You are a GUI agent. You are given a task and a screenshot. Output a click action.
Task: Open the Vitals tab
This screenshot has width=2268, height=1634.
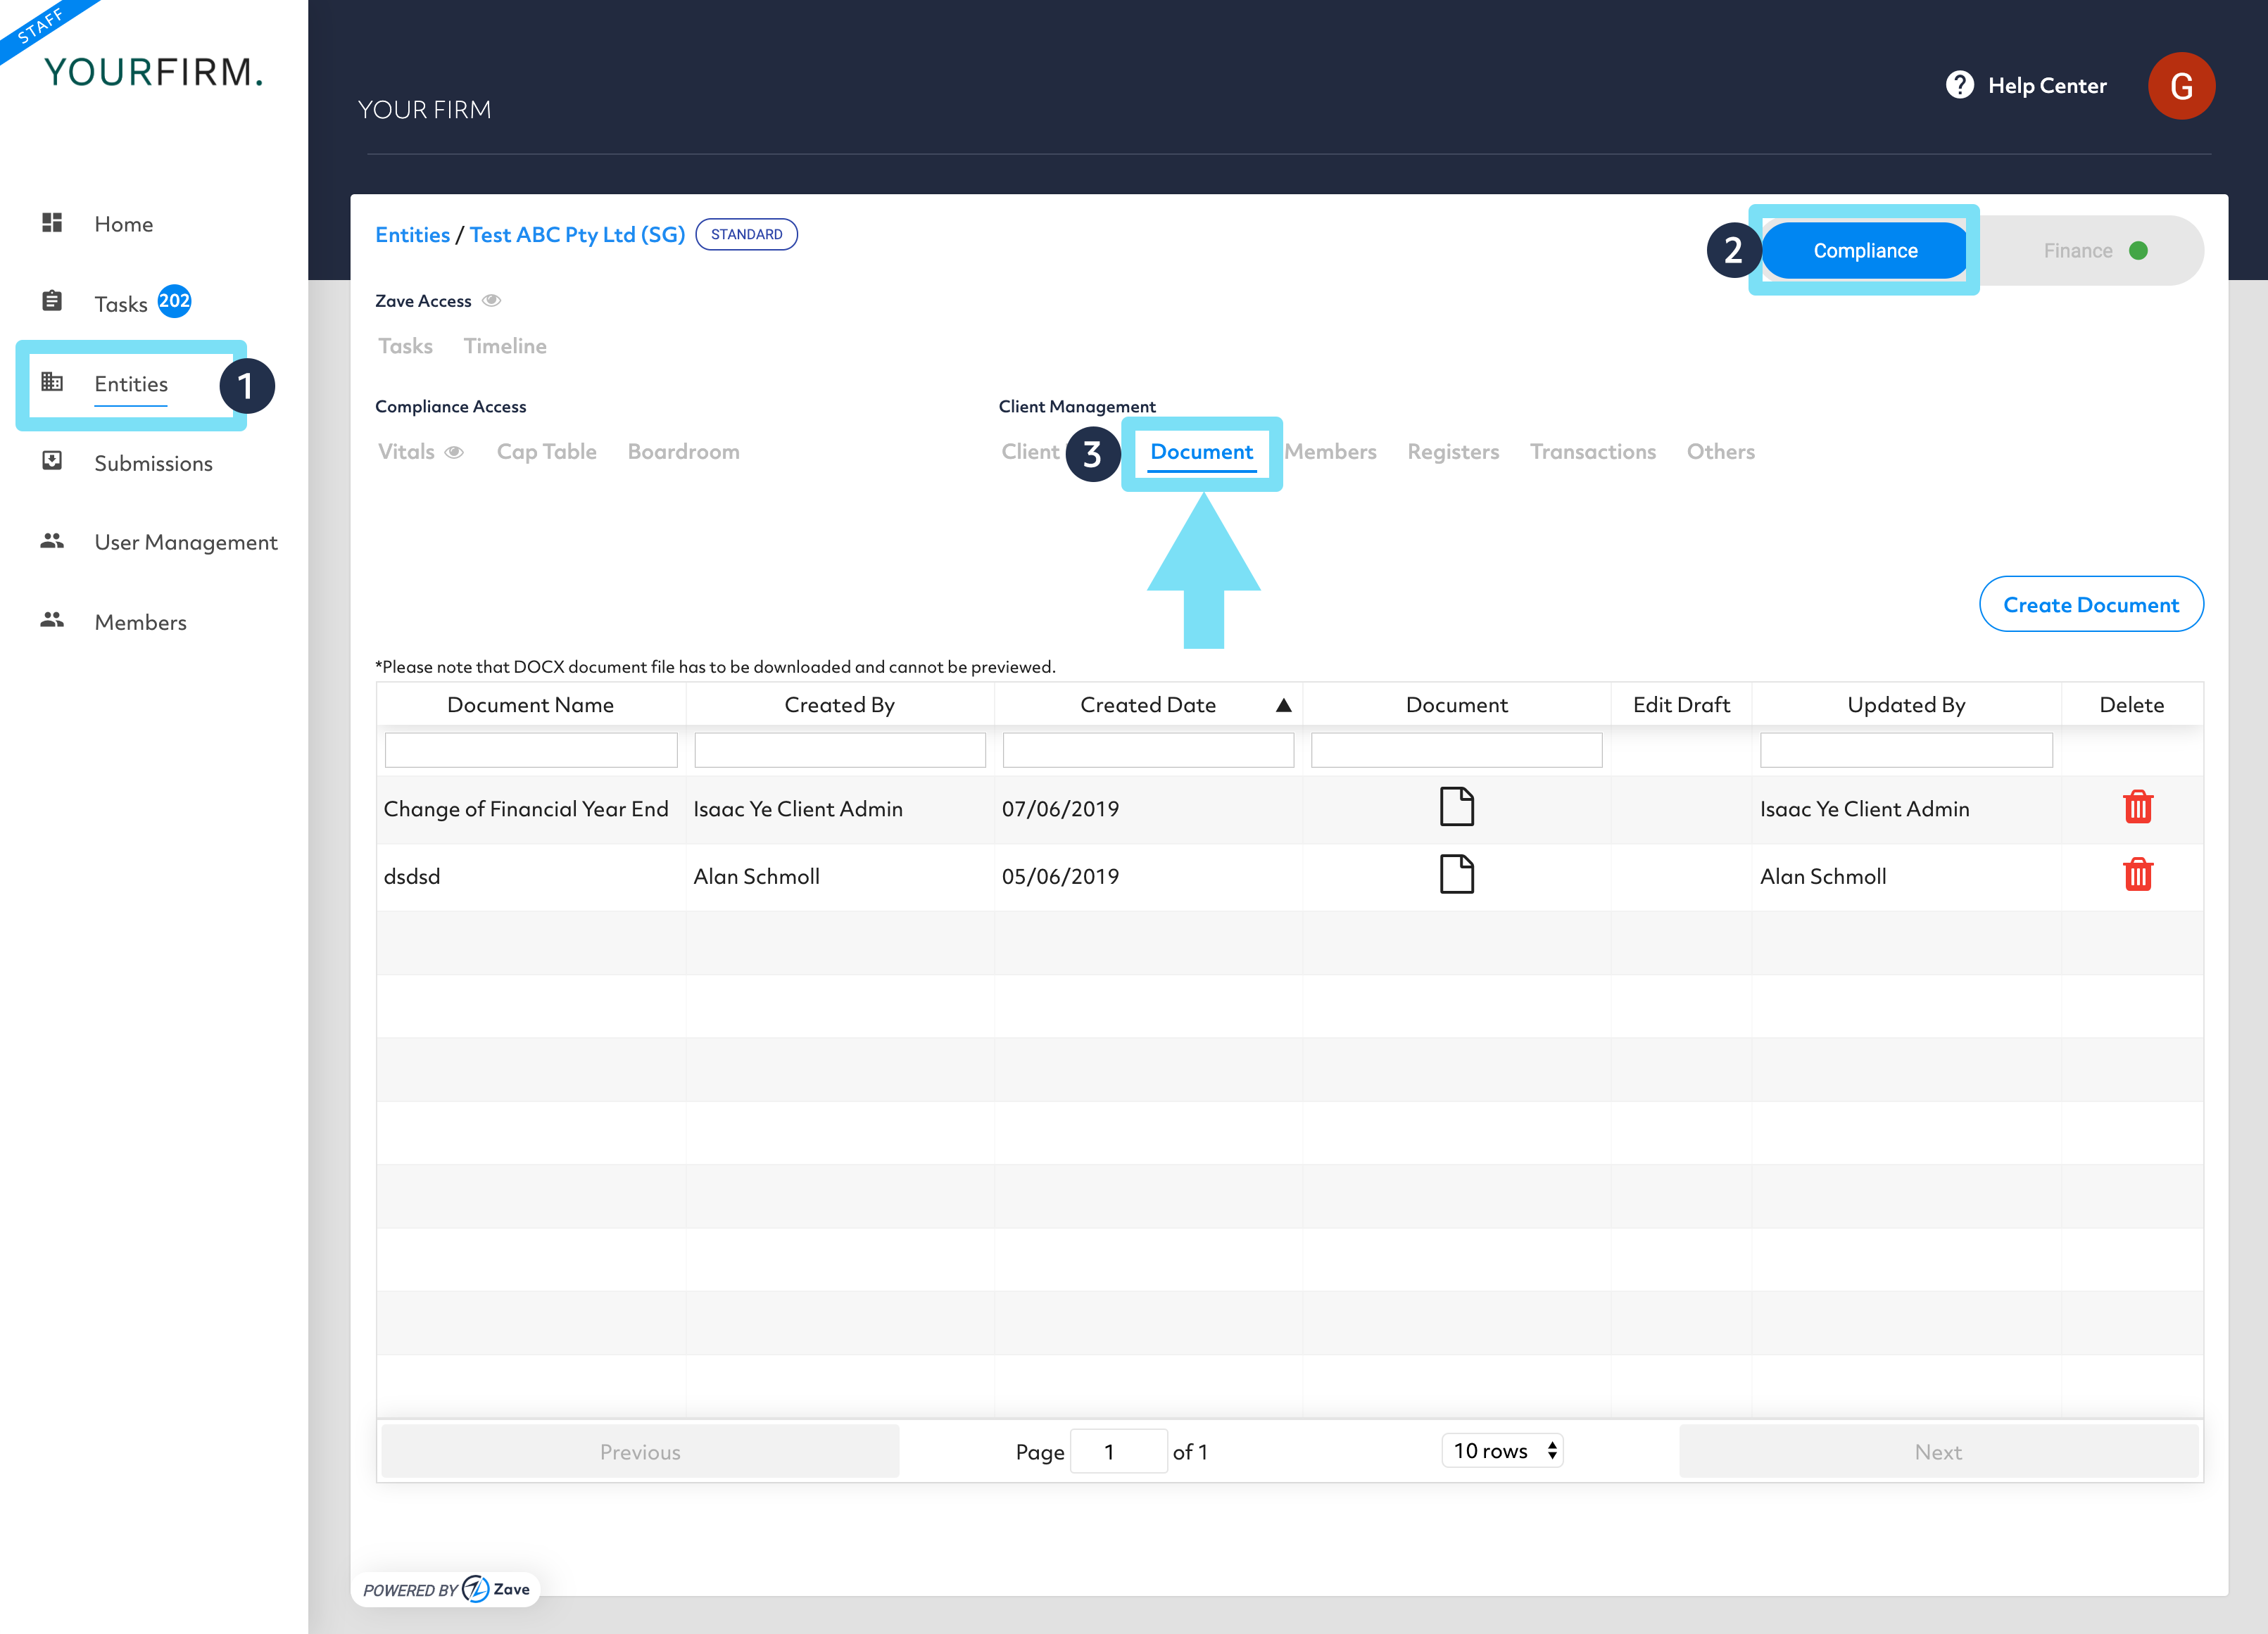pos(406,452)
